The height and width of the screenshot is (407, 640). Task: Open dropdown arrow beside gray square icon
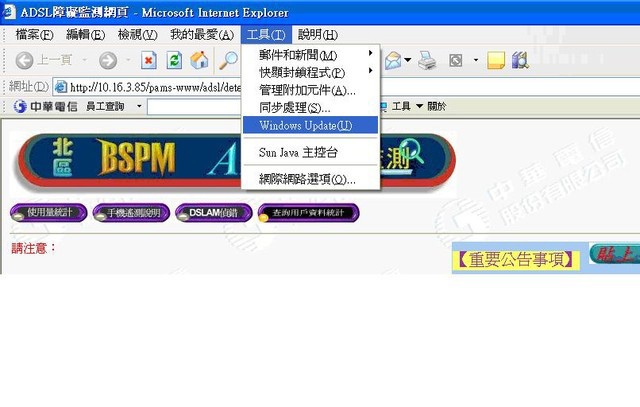point(476,60)
